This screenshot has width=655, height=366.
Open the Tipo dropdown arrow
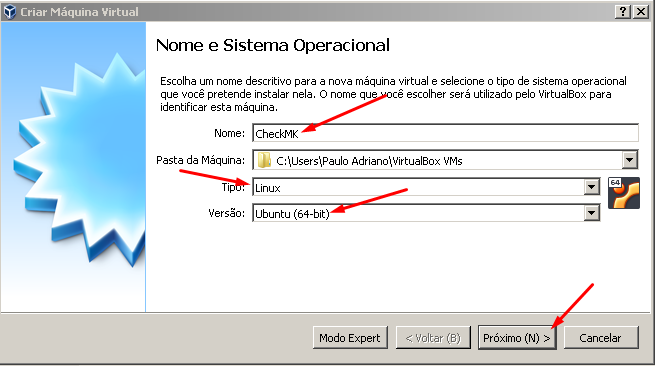(x=592, y=187)
